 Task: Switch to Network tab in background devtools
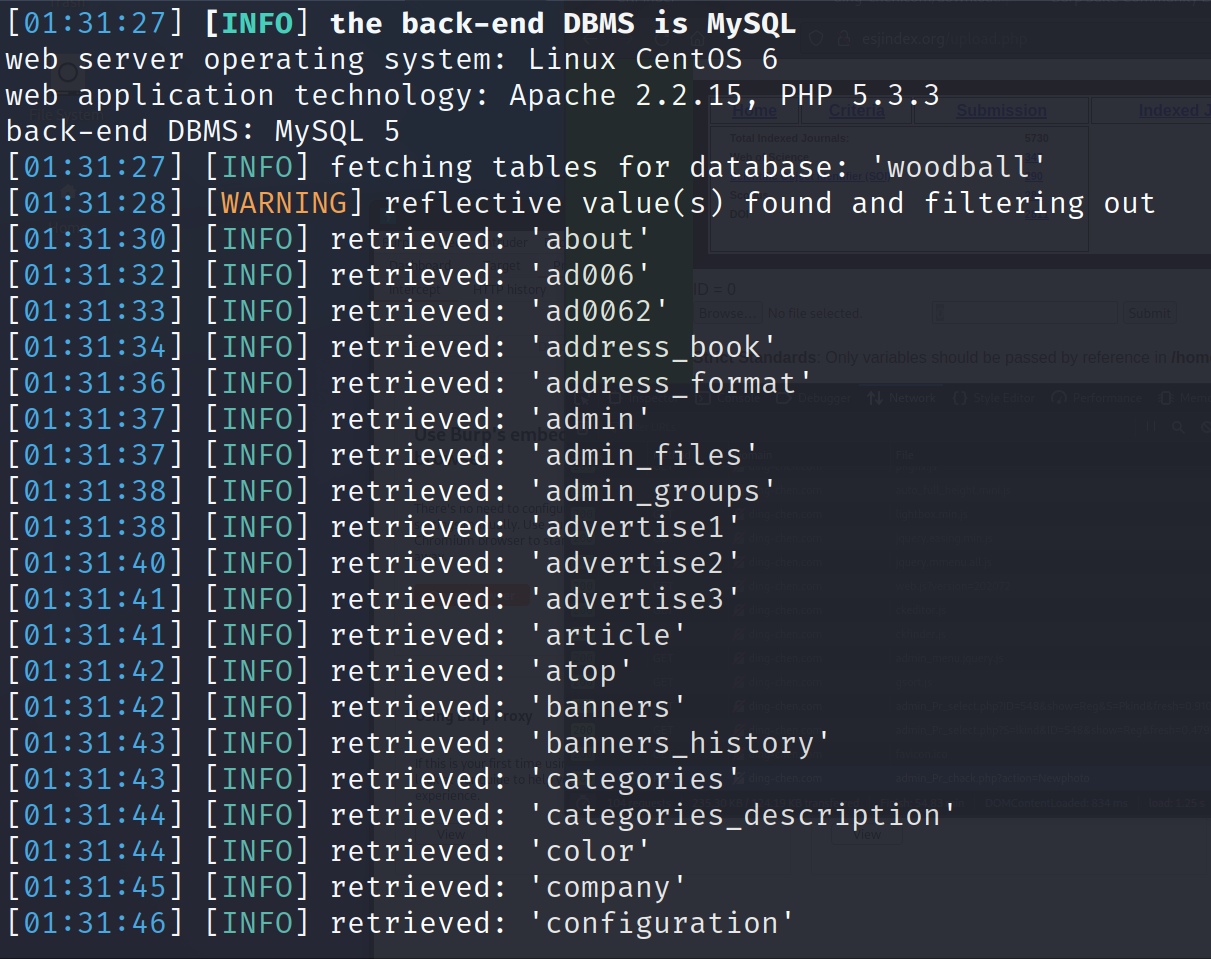point(903,398)
